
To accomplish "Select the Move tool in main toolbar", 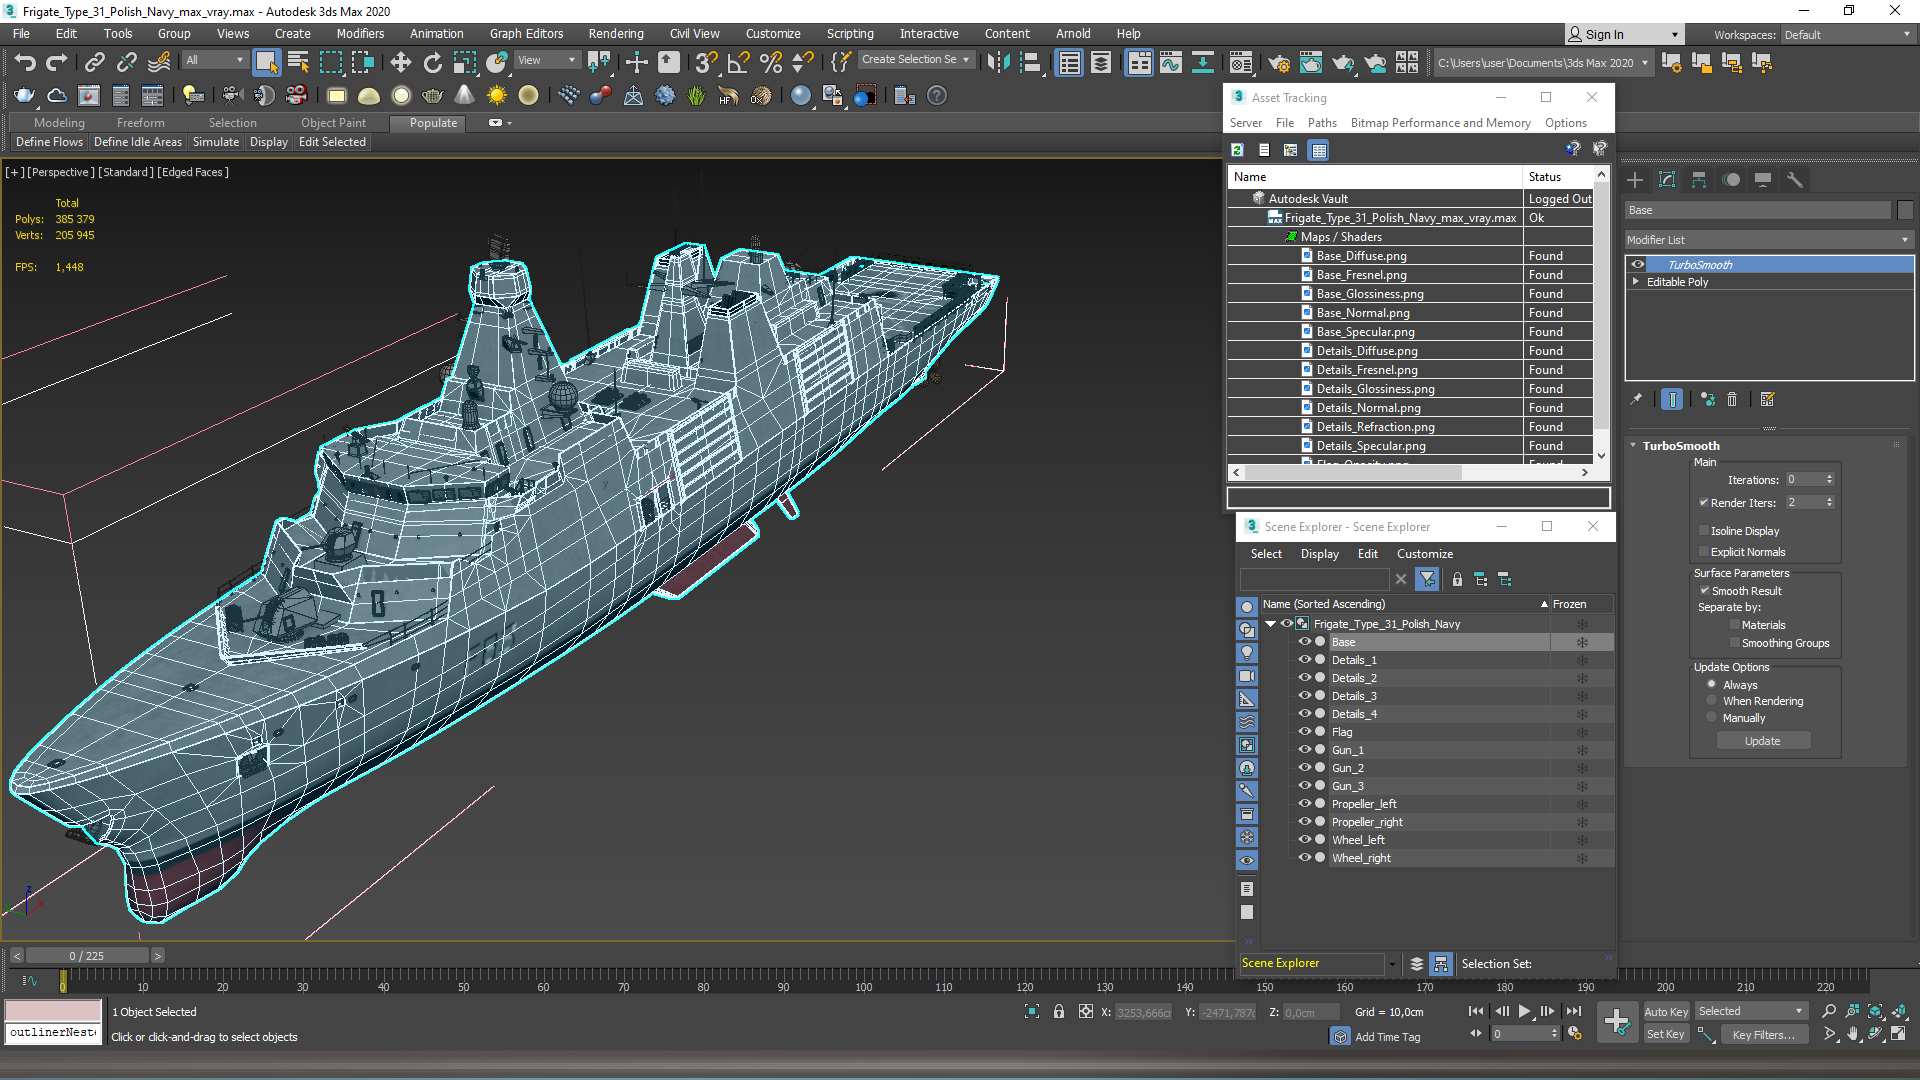I will coord(401,62).
